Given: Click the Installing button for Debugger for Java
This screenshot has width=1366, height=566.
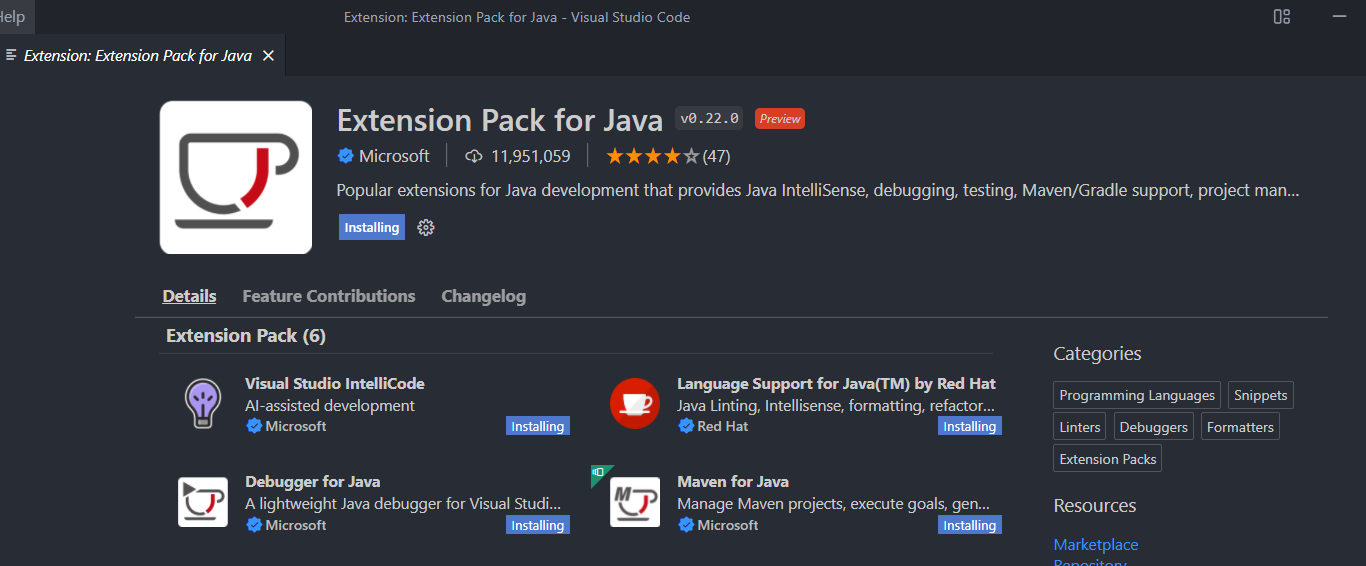Looking at the screenshot, I should click(x=538, y=525).
